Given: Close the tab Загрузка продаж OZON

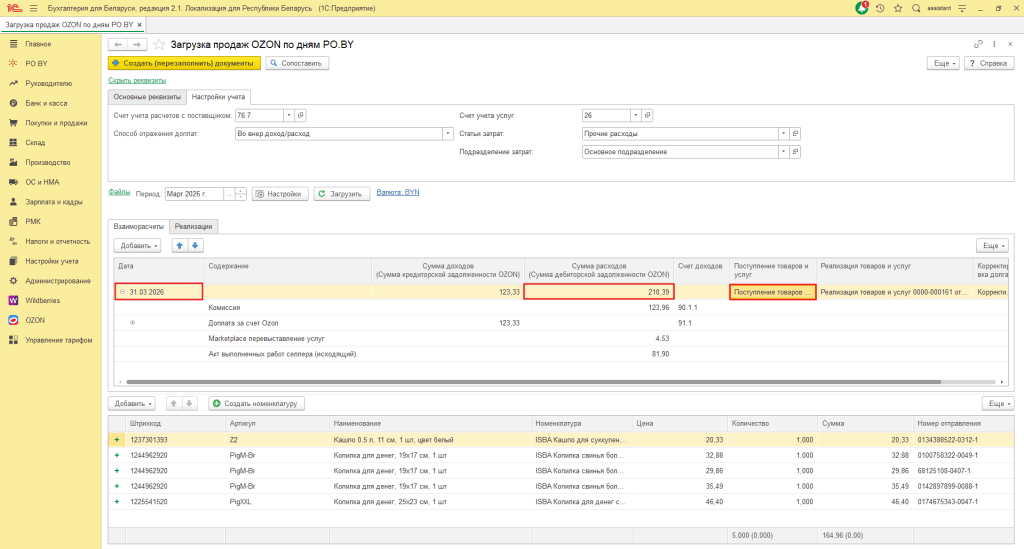Looking at the screenshot, I should (139, 24).
